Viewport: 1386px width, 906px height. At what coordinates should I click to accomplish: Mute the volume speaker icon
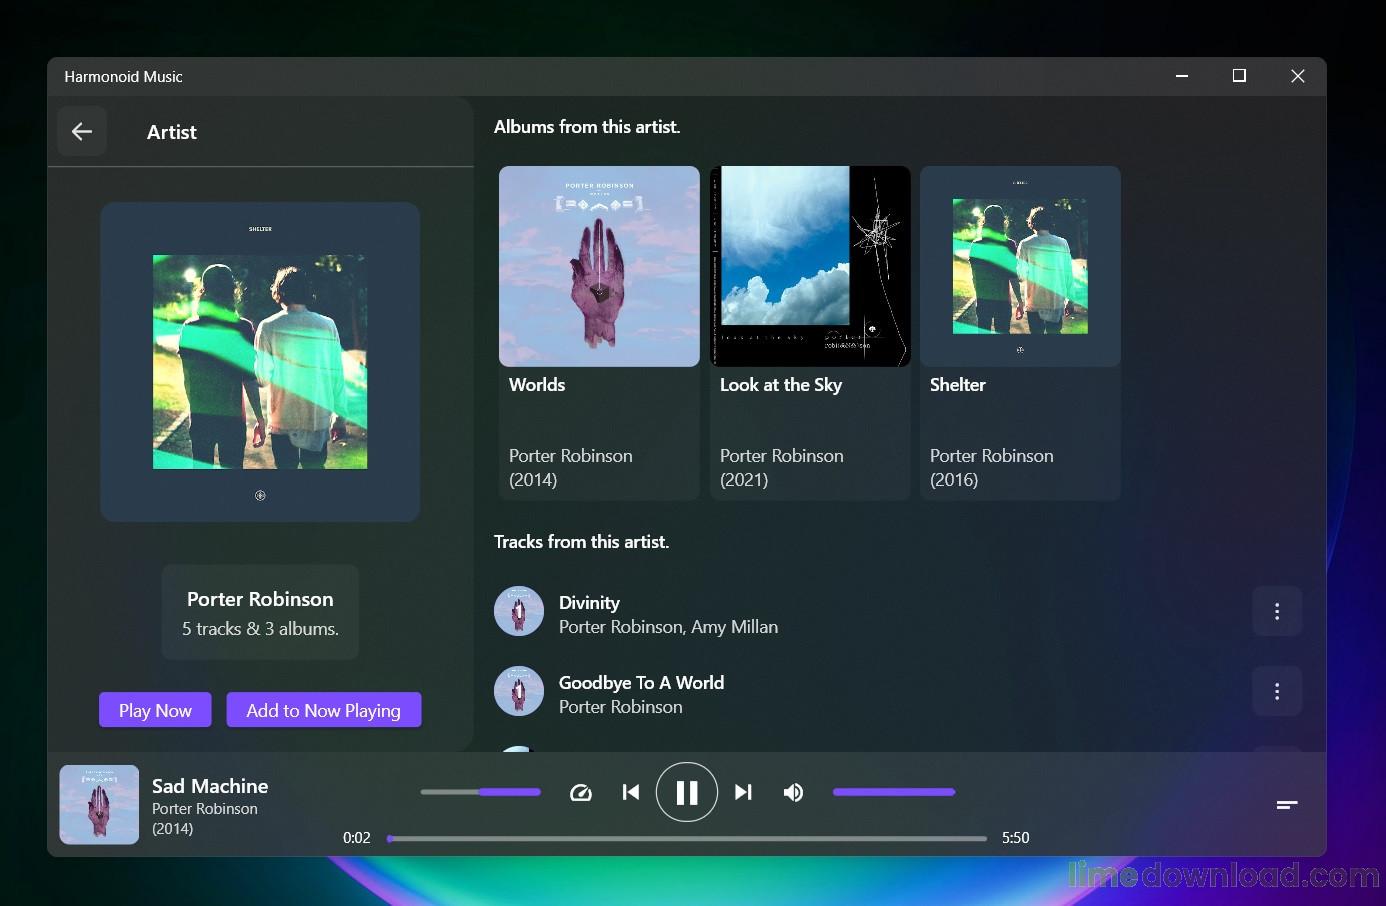(793, 792)
